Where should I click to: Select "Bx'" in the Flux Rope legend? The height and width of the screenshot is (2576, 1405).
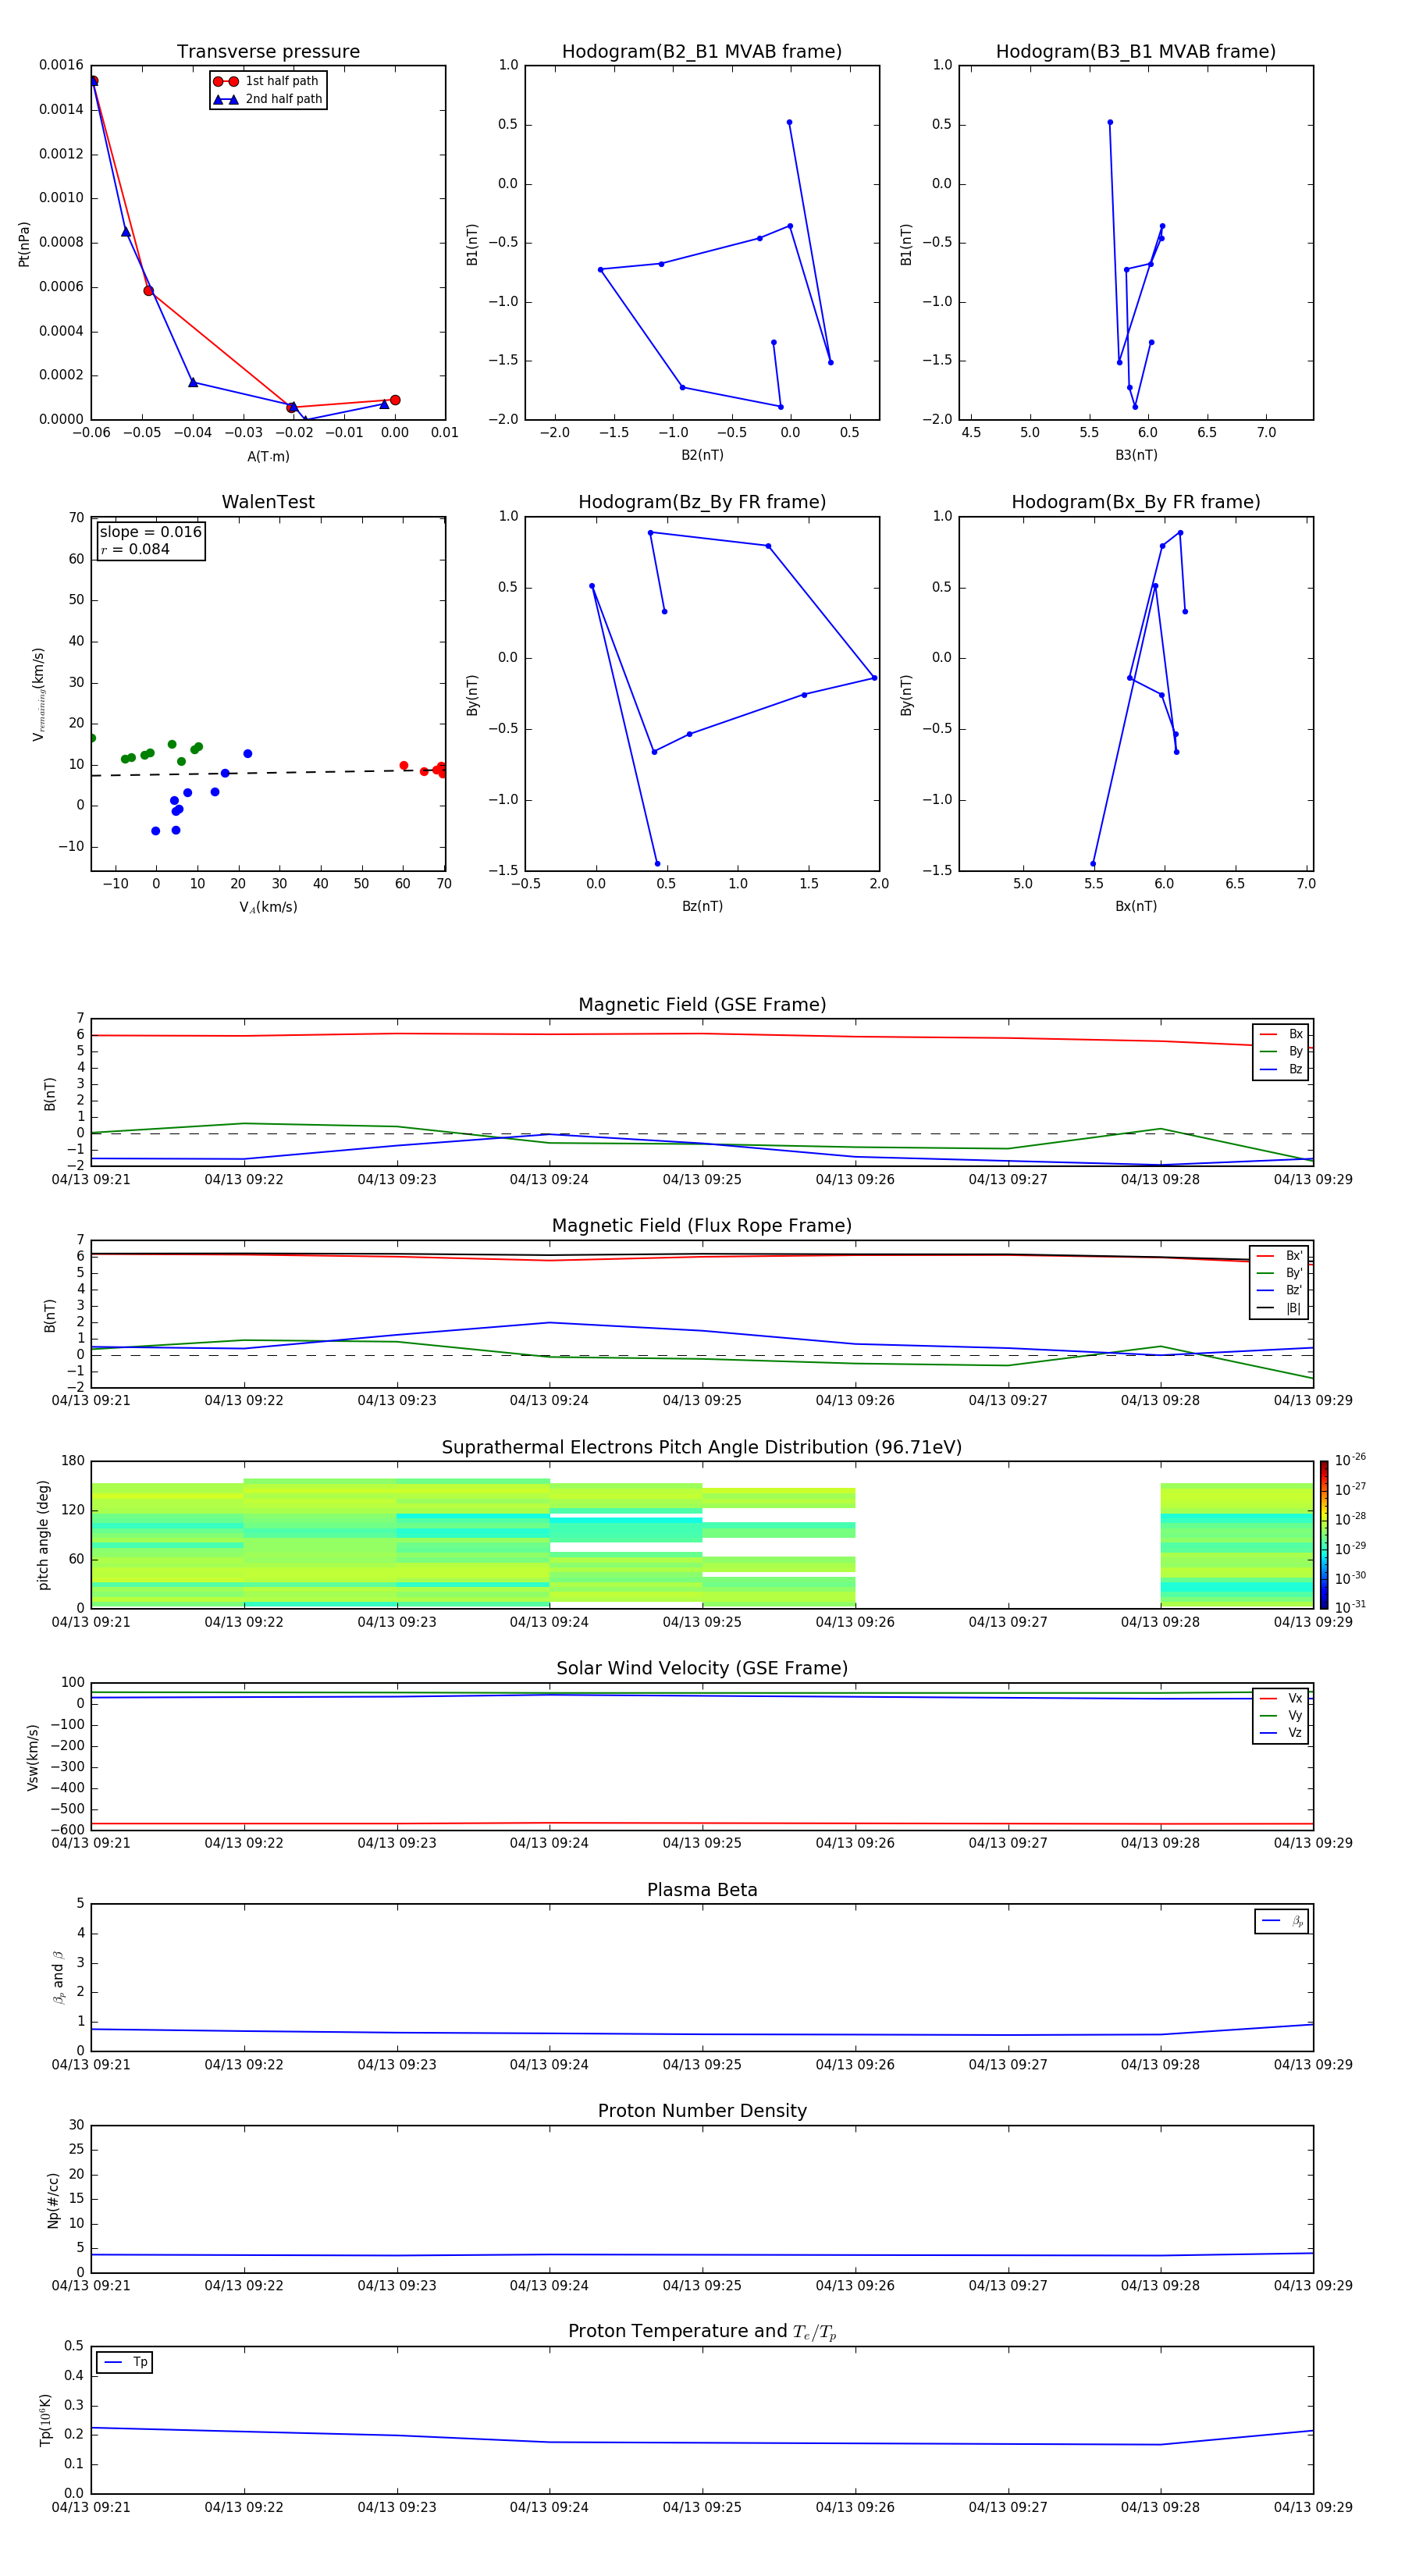(1279, 1256)
